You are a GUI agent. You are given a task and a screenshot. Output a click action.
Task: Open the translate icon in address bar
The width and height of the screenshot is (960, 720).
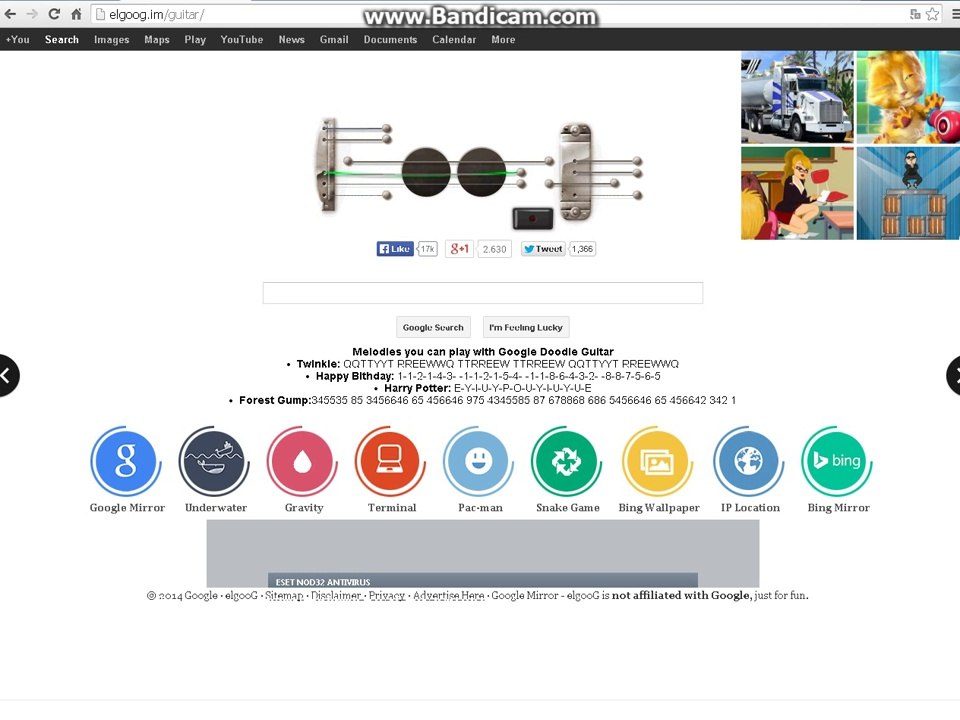tap(915, 14)
